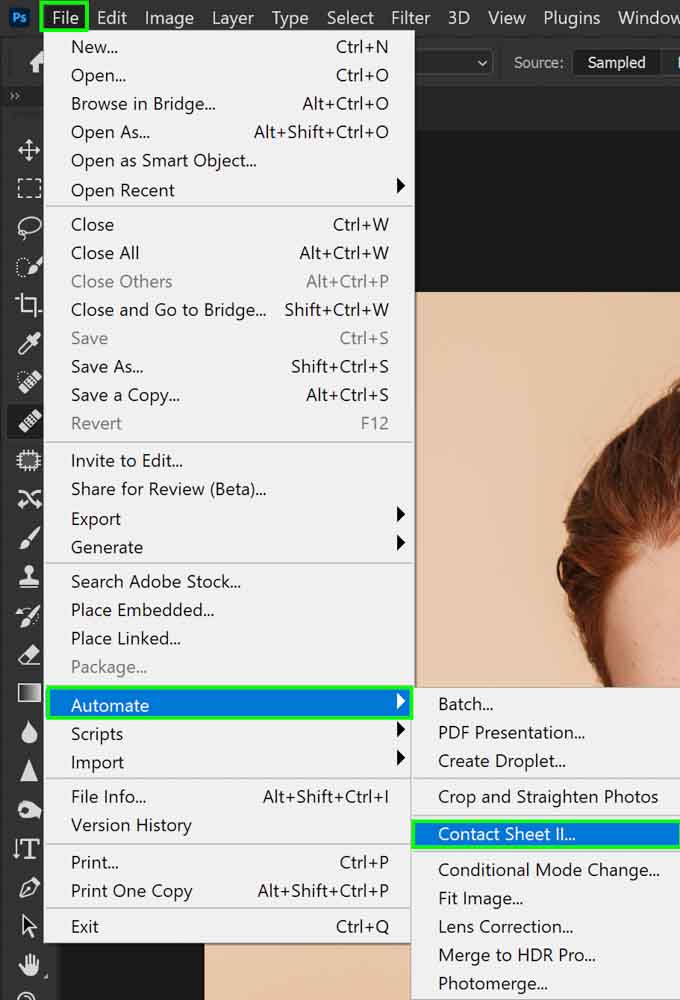The width and height of the screenshot is (680, 1000).
Task: Choose the Eyedropper tool
Action: tap(28, 344)
